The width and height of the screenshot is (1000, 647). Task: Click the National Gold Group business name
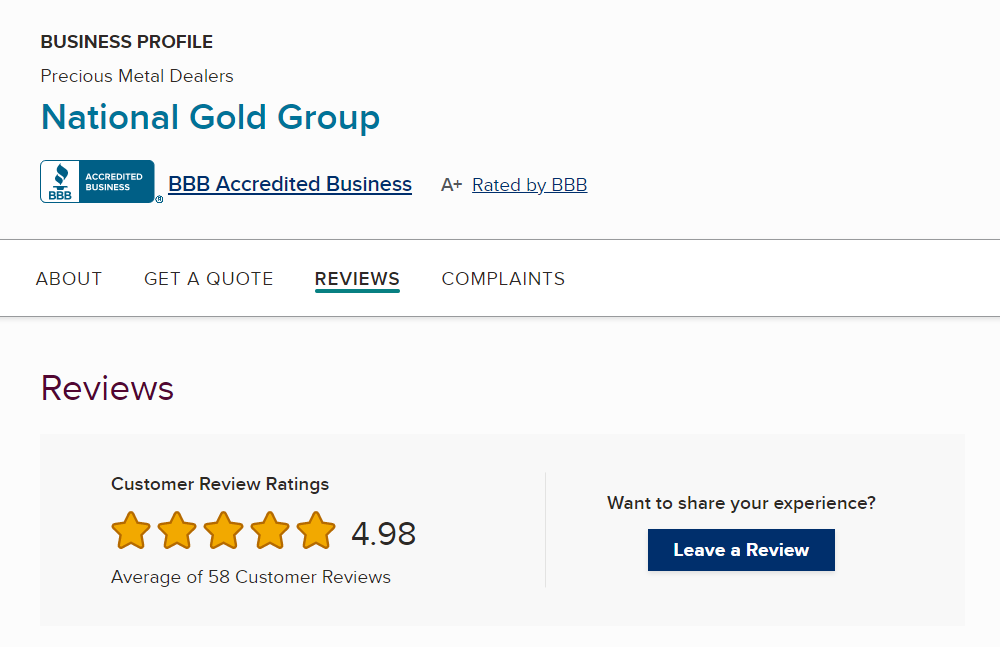click(x=210, y=117)
